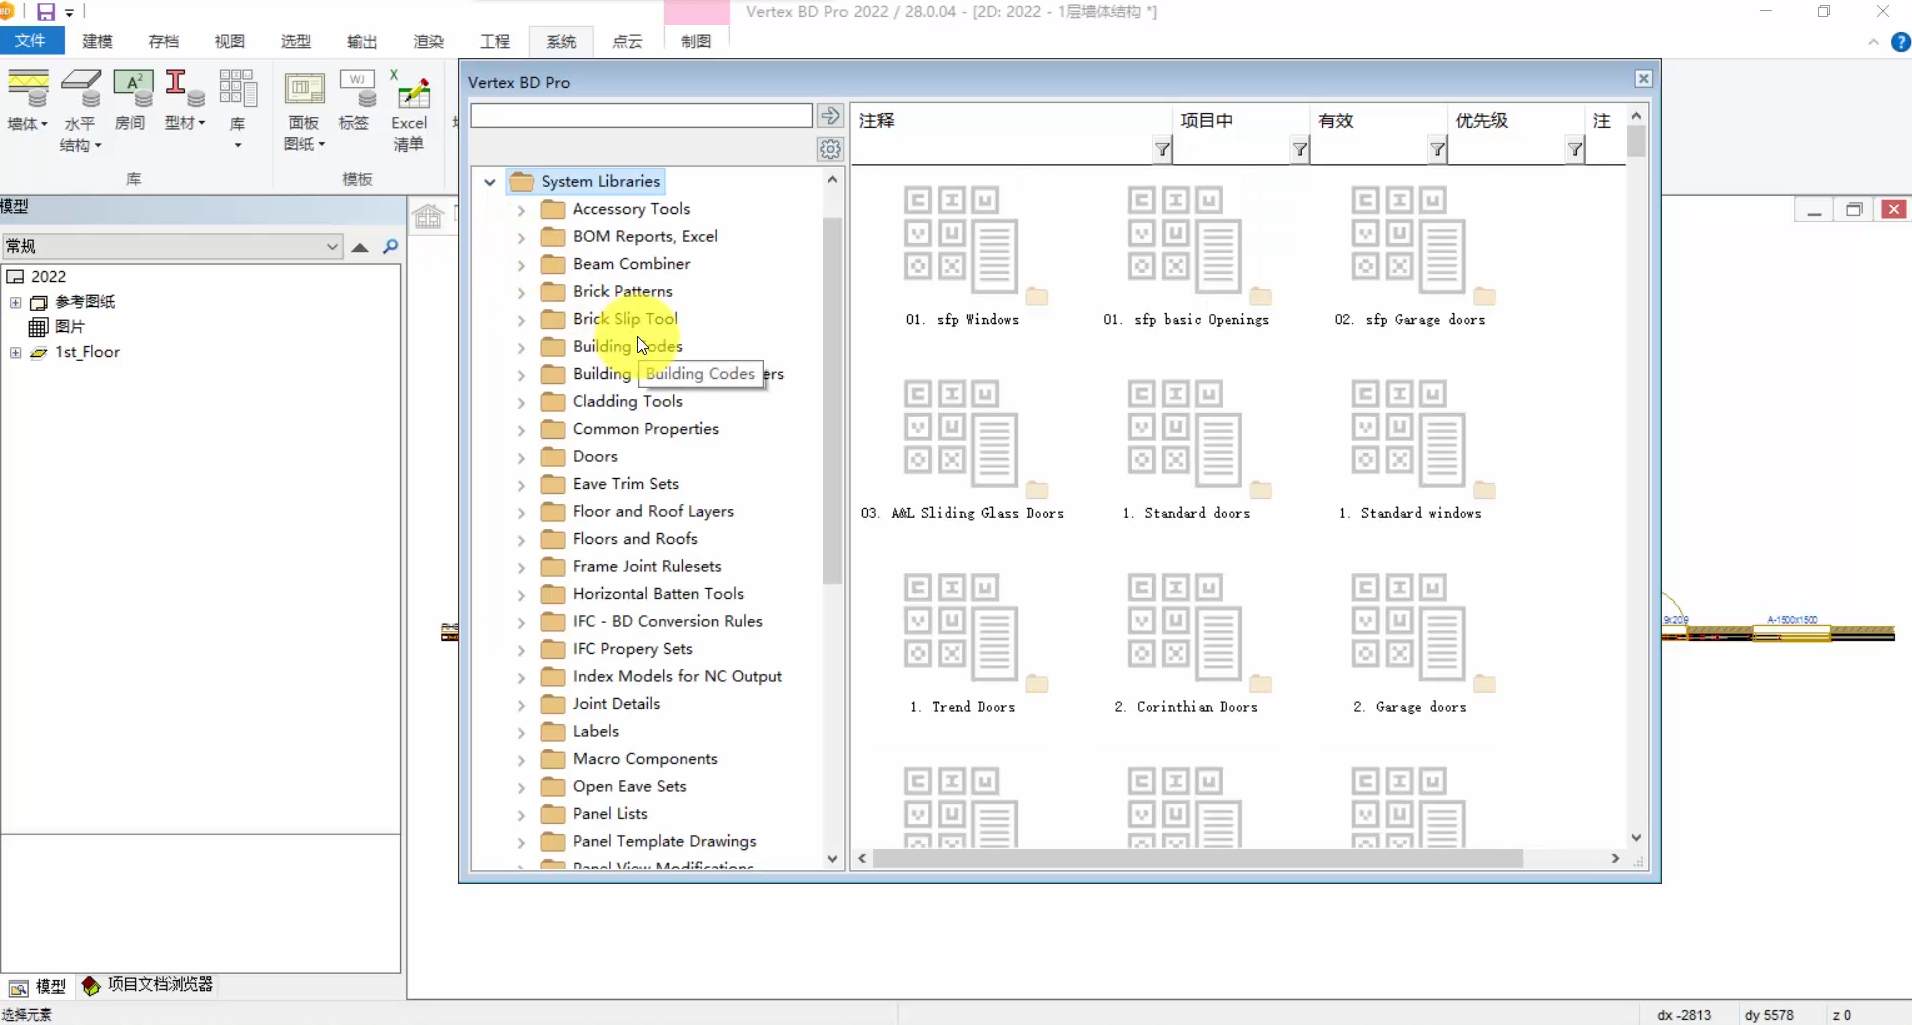The height and width of the screenshot is (1025, 1912).
Task: Click the scroll down arrow of thumbnail pane
Action: pyautogui.click(x=1636, y=838)
